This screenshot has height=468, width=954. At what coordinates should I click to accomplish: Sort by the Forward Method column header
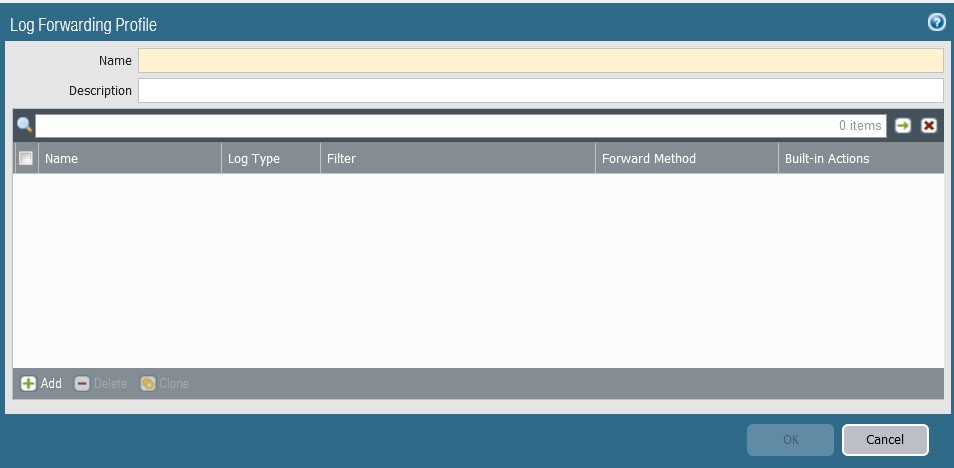coord(687,158)
